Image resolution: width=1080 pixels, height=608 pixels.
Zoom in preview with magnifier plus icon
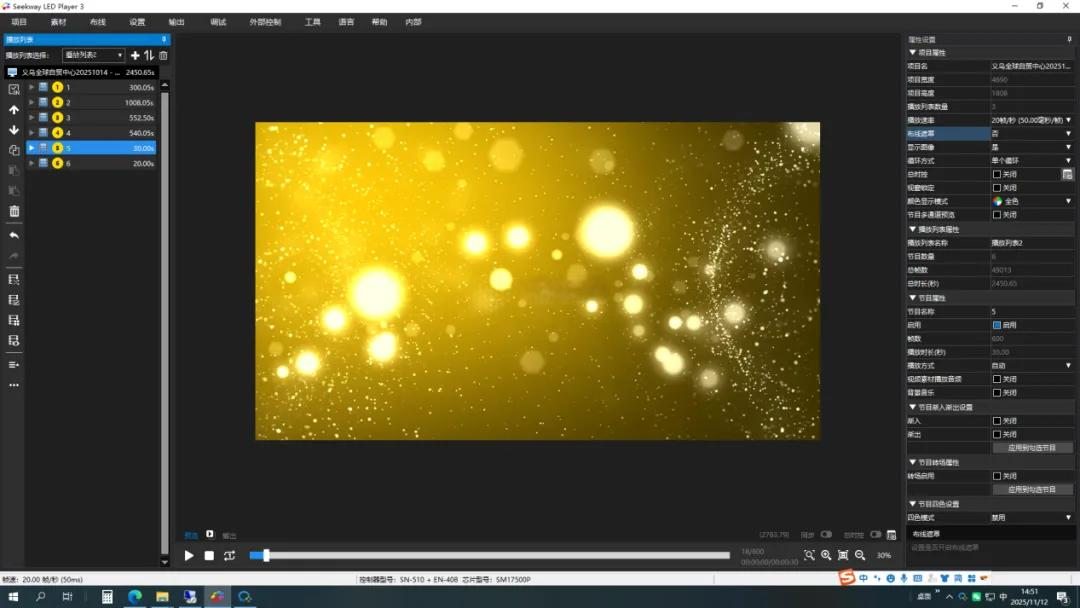826,555
